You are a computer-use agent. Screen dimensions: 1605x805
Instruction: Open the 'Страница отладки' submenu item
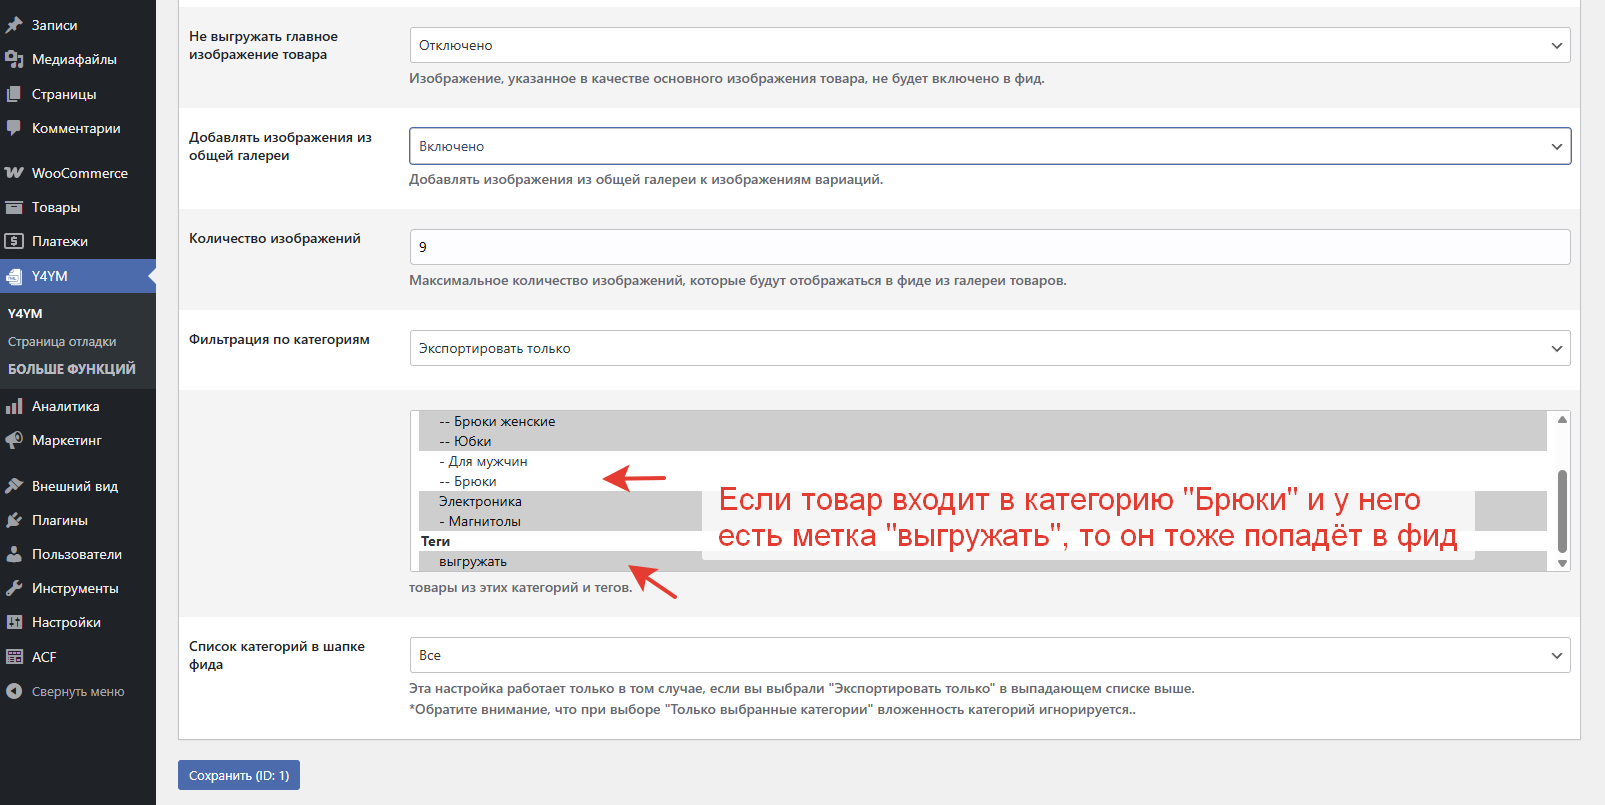(x=62, y=341)
